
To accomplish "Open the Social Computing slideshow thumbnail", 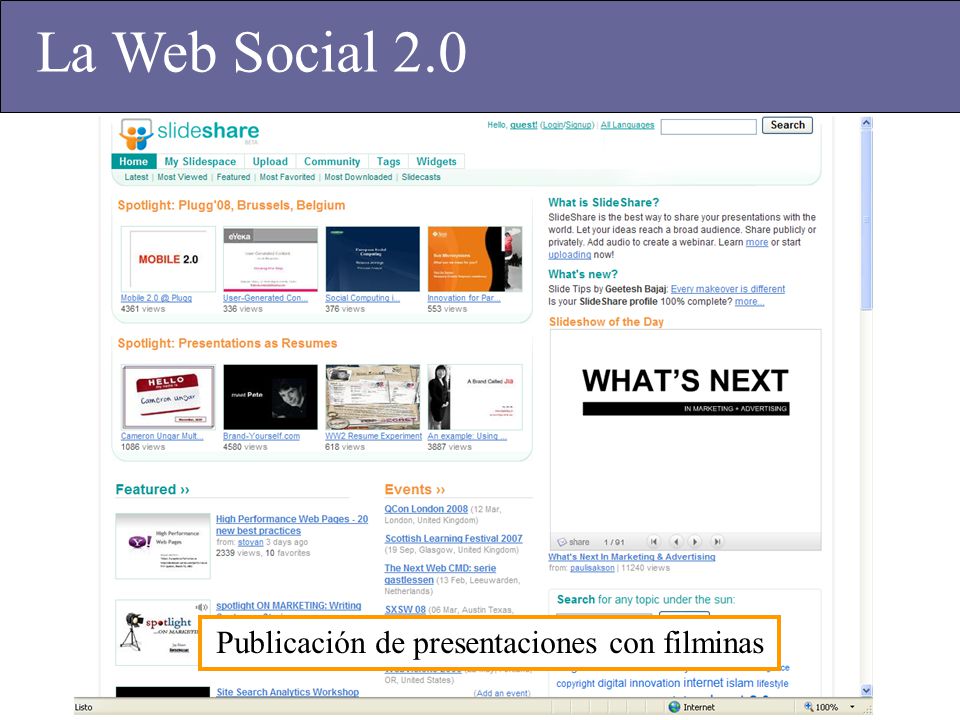I will click(x=373, y=259).
